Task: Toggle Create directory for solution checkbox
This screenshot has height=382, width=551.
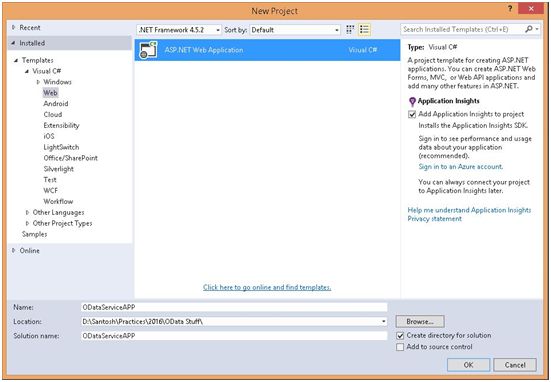Action: pos(400,336)
